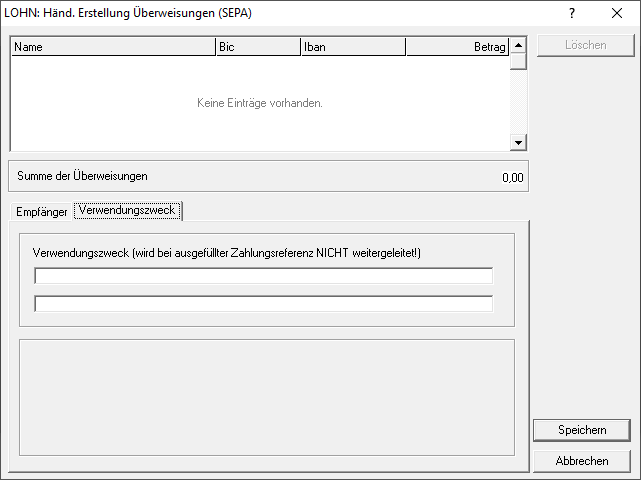
Task: Select the Verwendungszweck tab
Action: (x=127, y=211)
